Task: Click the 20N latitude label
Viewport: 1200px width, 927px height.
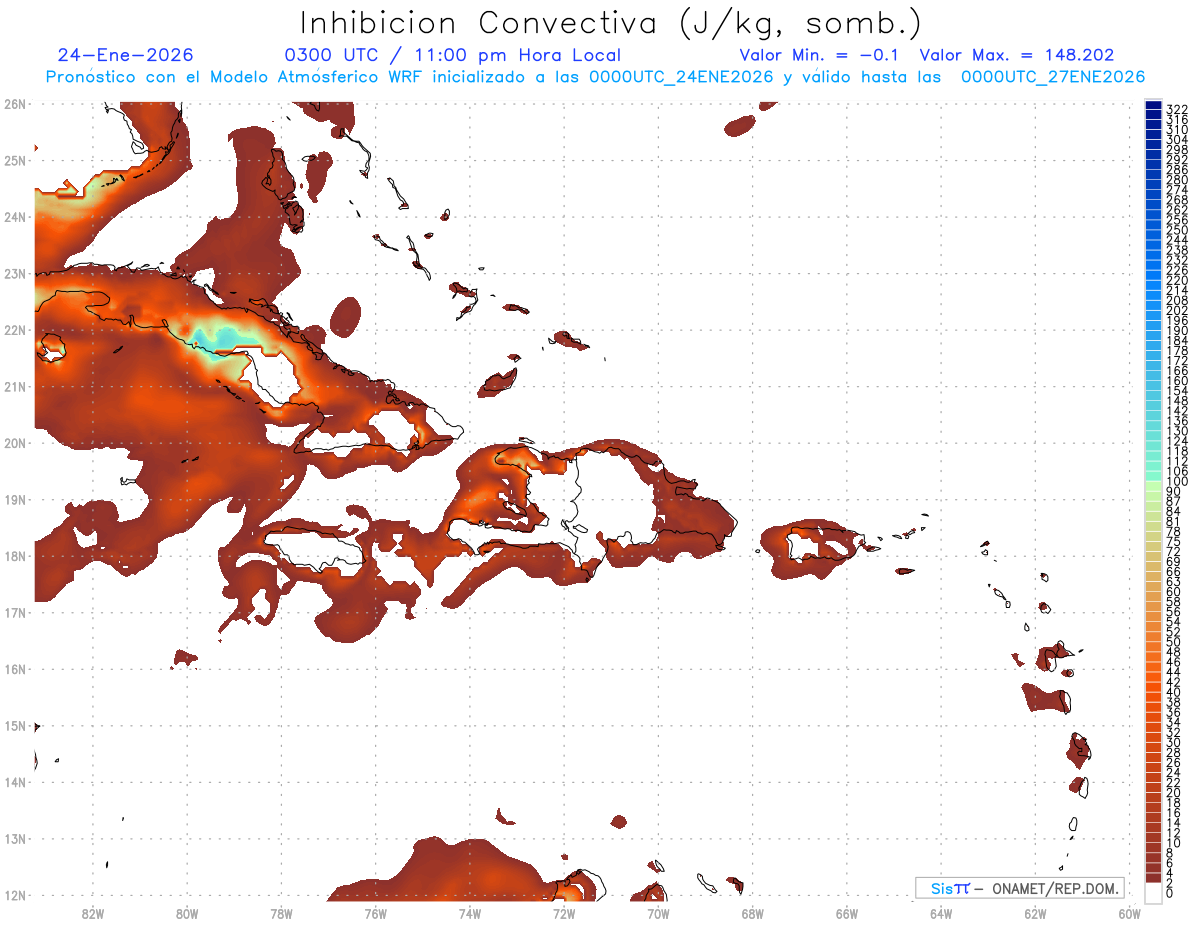Action: 14,443
